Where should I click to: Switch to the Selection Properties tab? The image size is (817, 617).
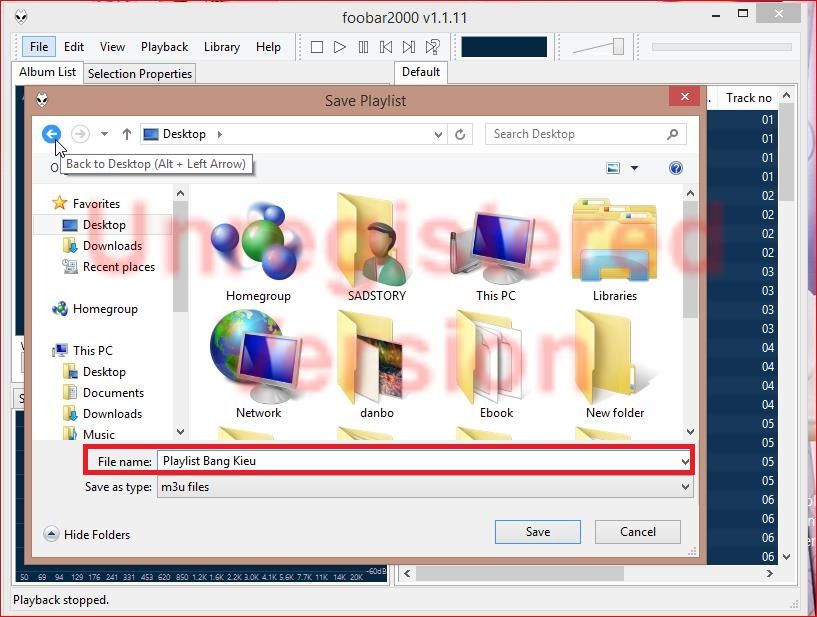coord(140,74)
